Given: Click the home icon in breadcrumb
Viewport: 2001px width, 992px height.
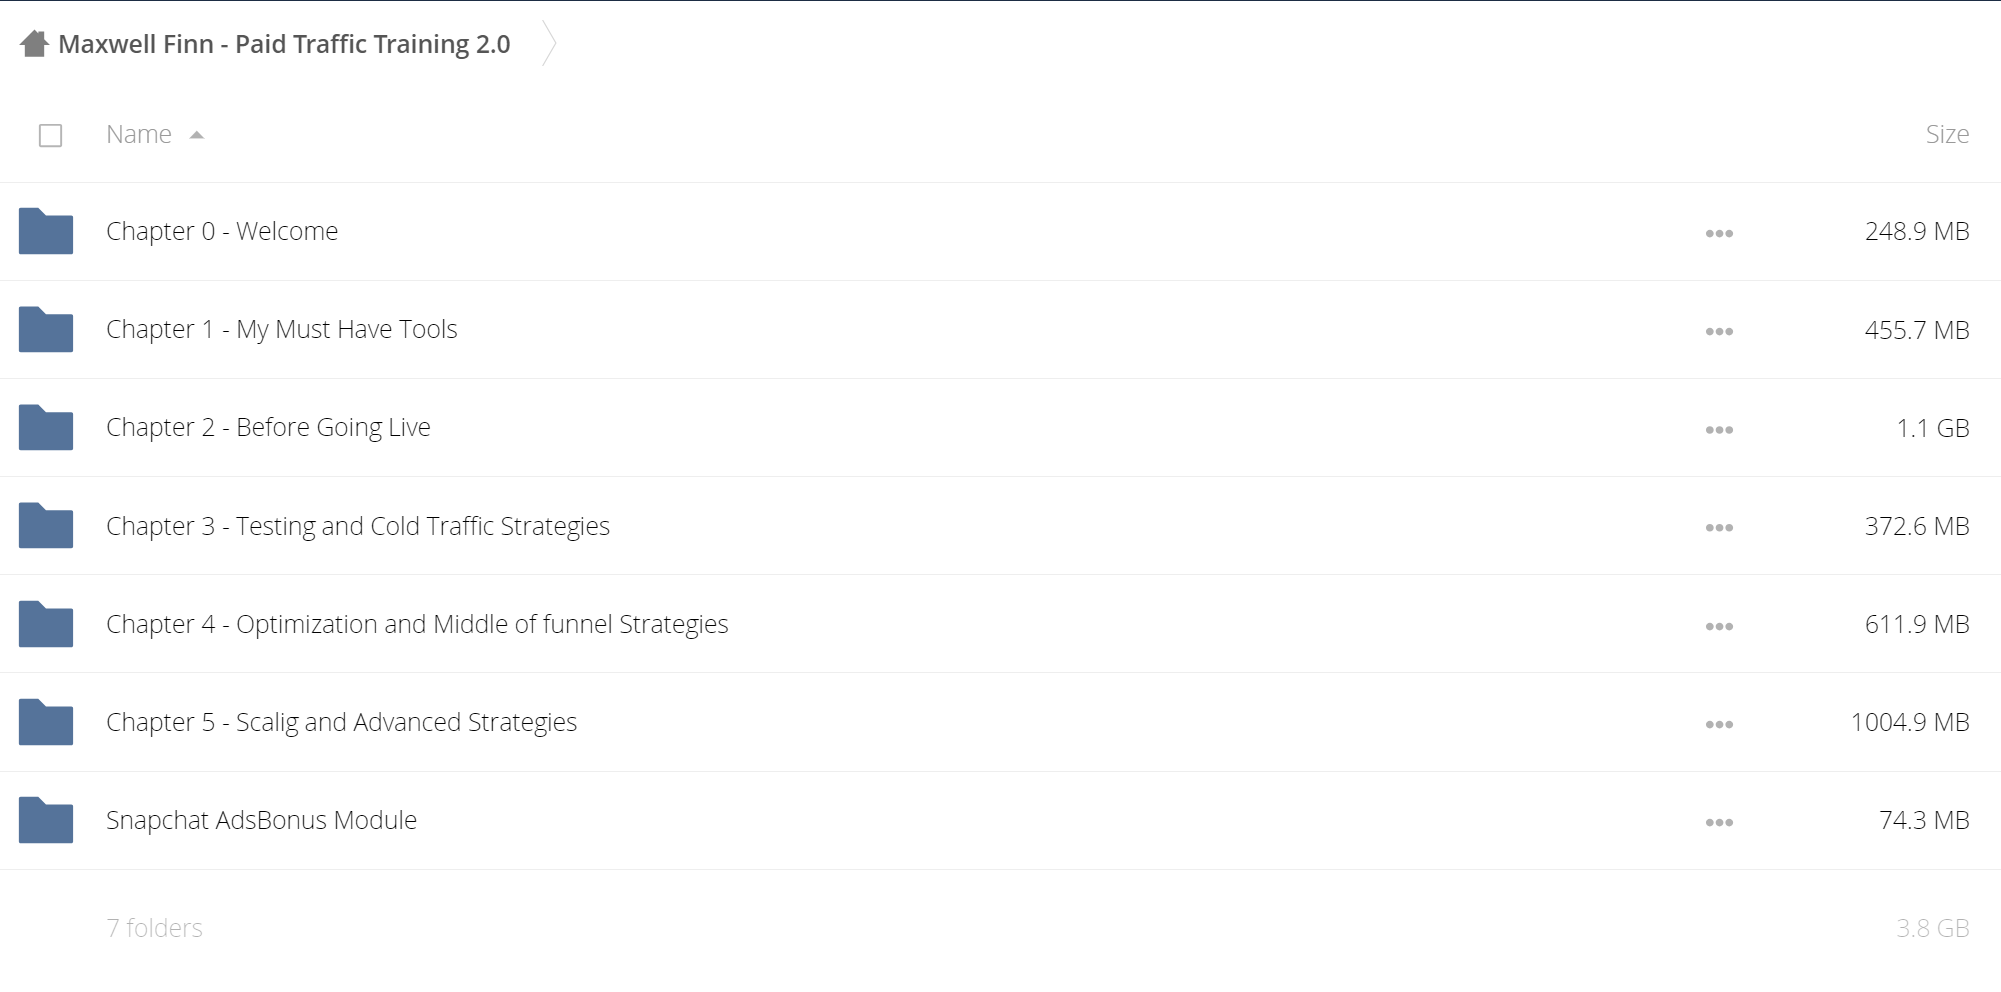Looking at the screenshot, I should point(34,44).
